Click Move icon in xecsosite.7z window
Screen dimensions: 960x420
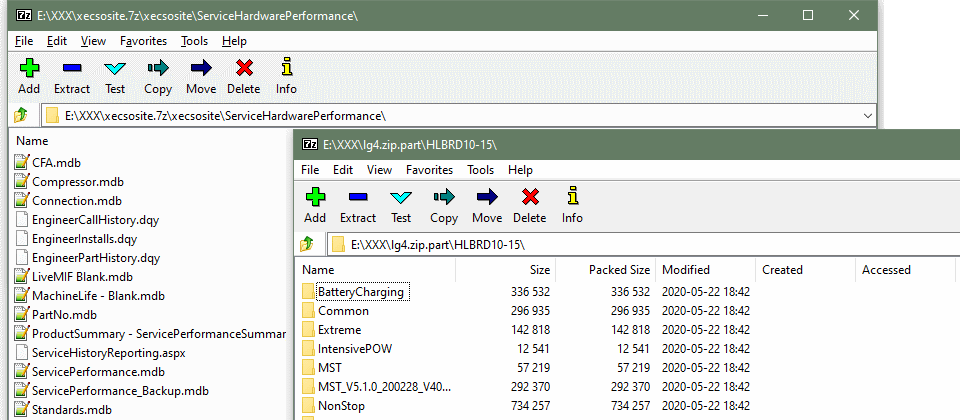click(201, 67)
